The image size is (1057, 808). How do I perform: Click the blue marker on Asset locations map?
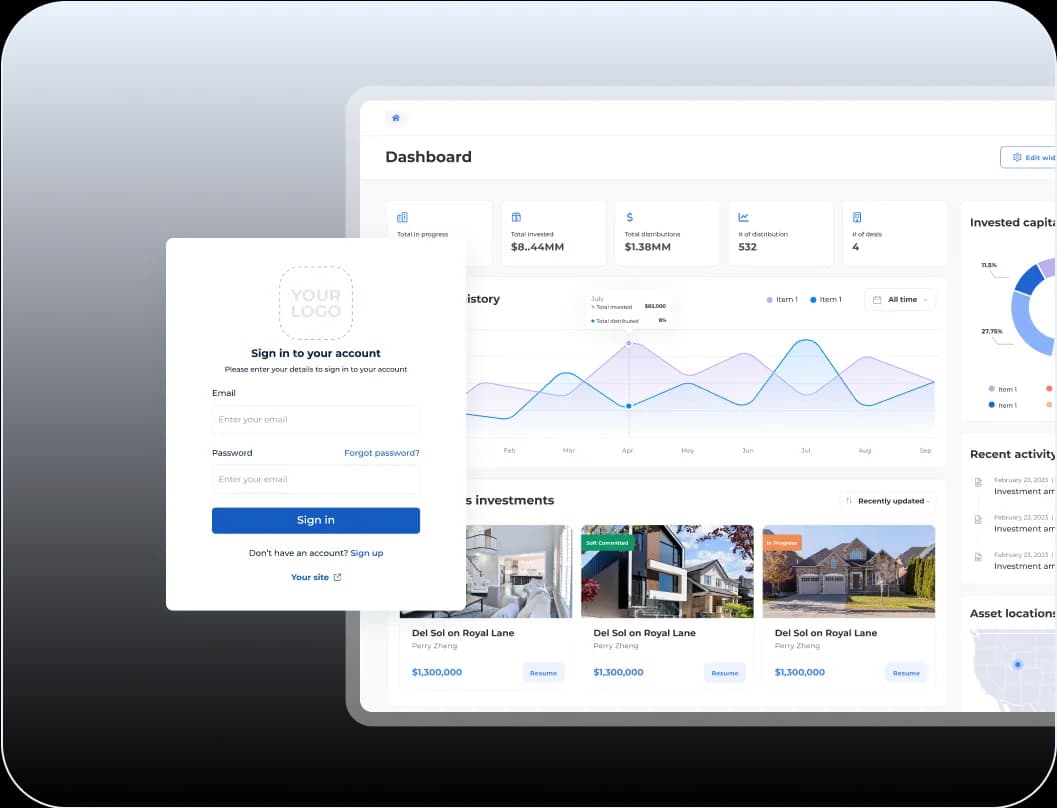[1017, 664]
